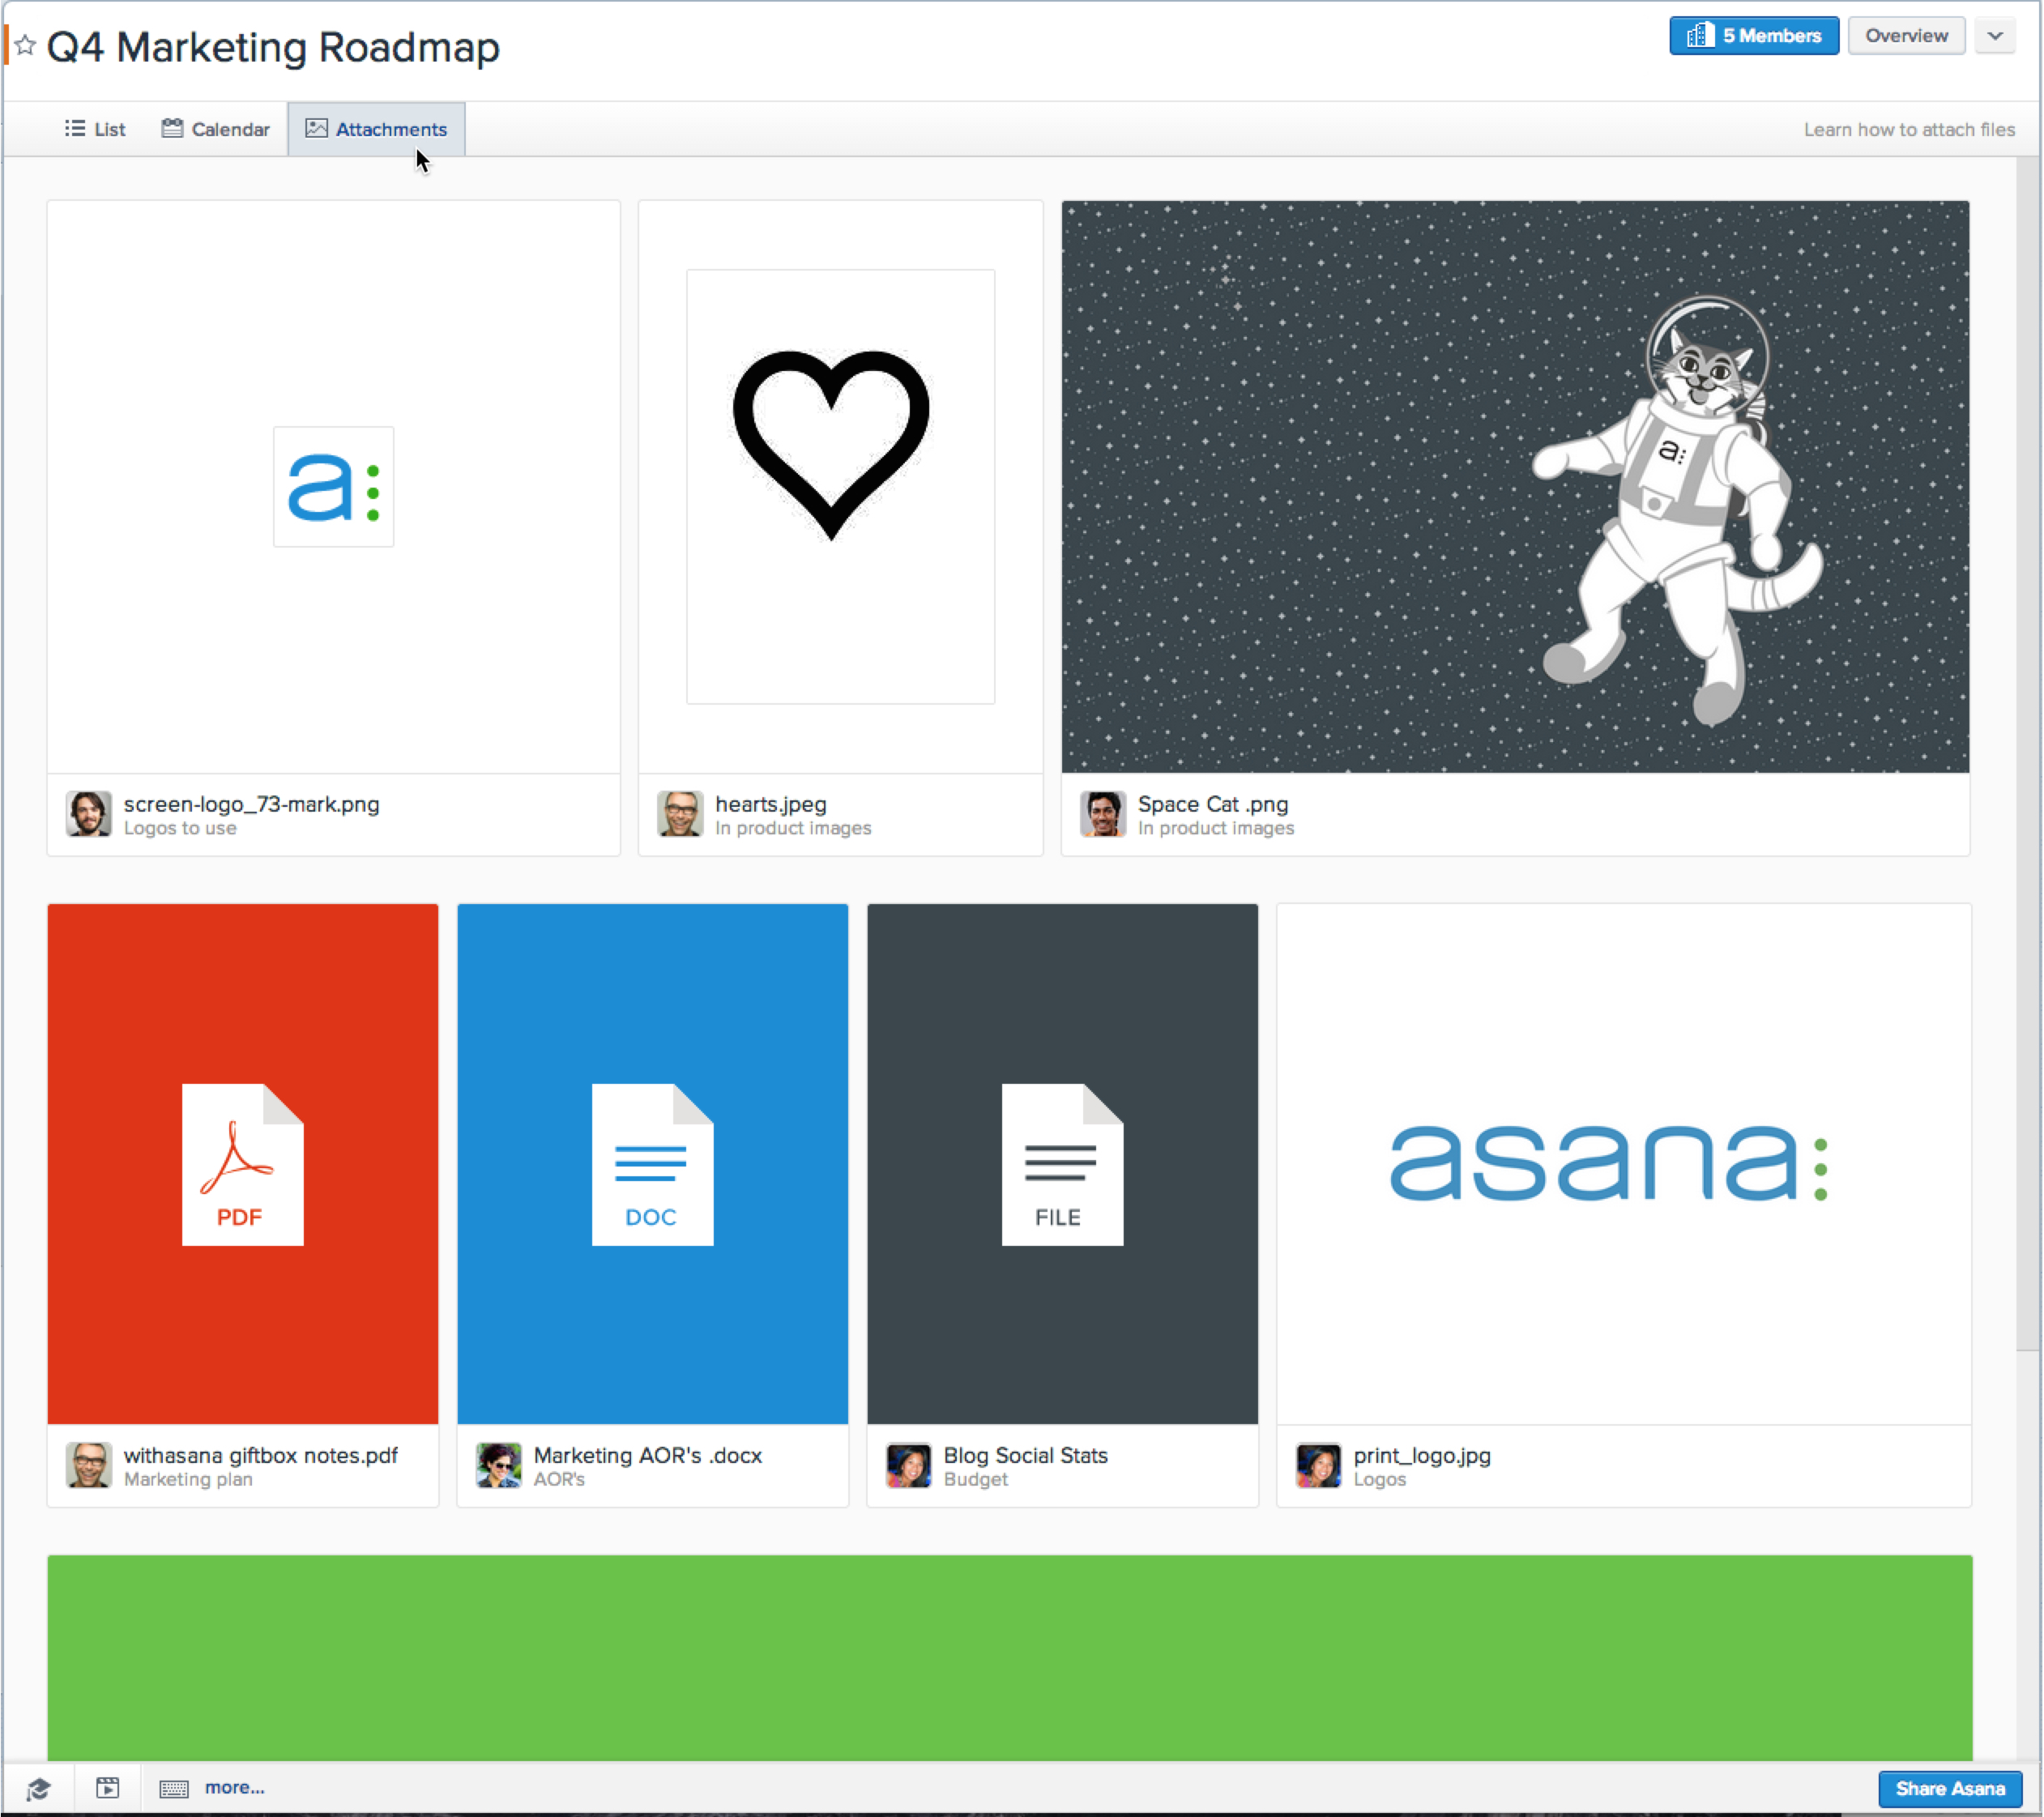The image size is (2044, 1817).
Task: Open the Space Cat astronaut image
Action: pyautogui.click(x=1515, y=486)
